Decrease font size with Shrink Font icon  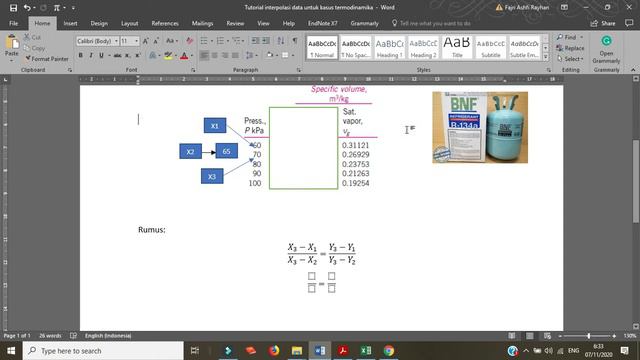[x=156, y=41]
